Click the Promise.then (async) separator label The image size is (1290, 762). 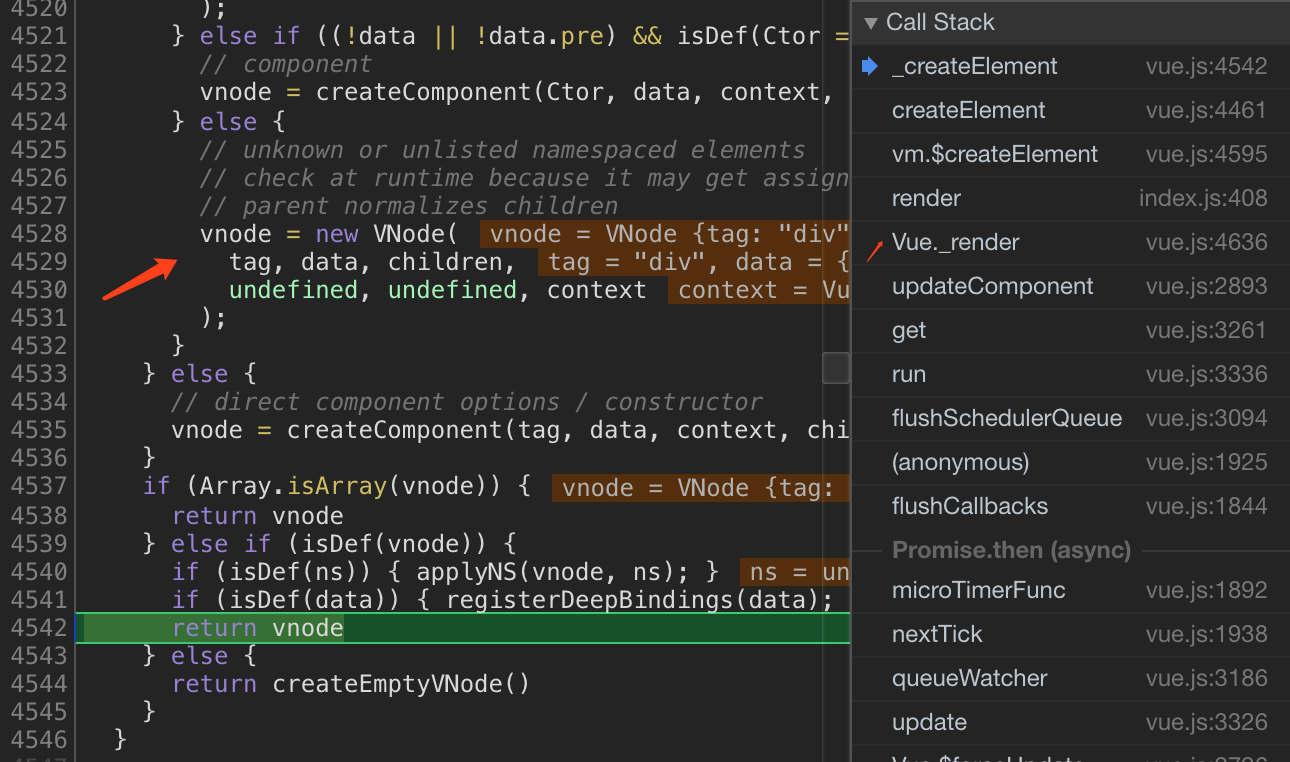point(1011,550)
